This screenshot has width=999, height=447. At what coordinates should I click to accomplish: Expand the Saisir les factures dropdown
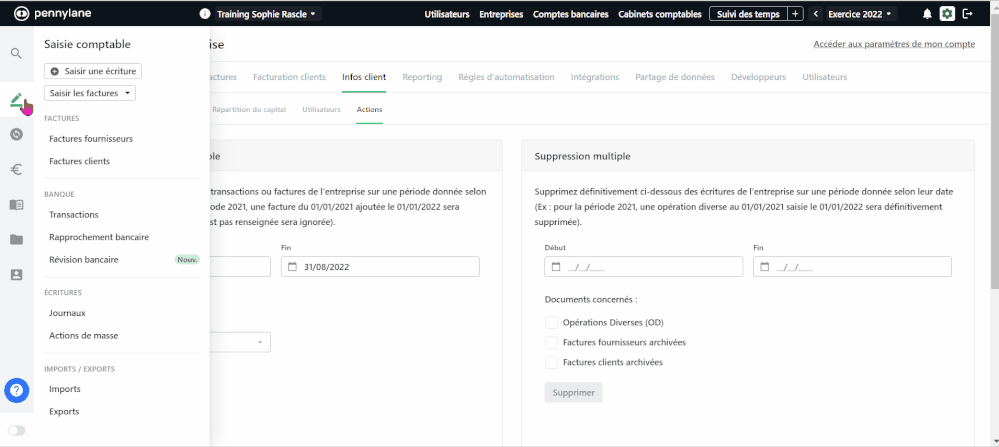(x=90, y=93)
